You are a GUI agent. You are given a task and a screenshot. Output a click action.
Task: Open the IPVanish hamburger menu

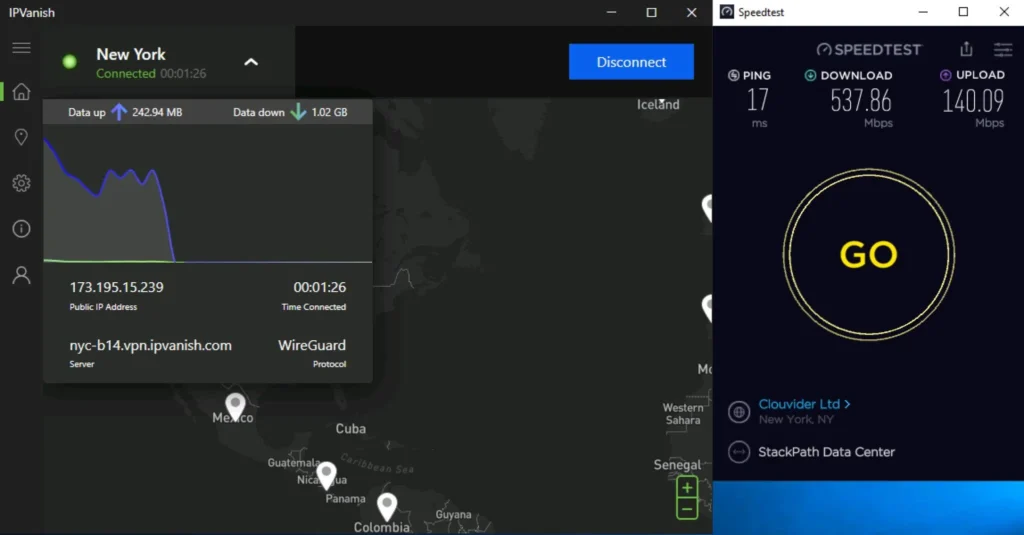click(x=21, y=48)
